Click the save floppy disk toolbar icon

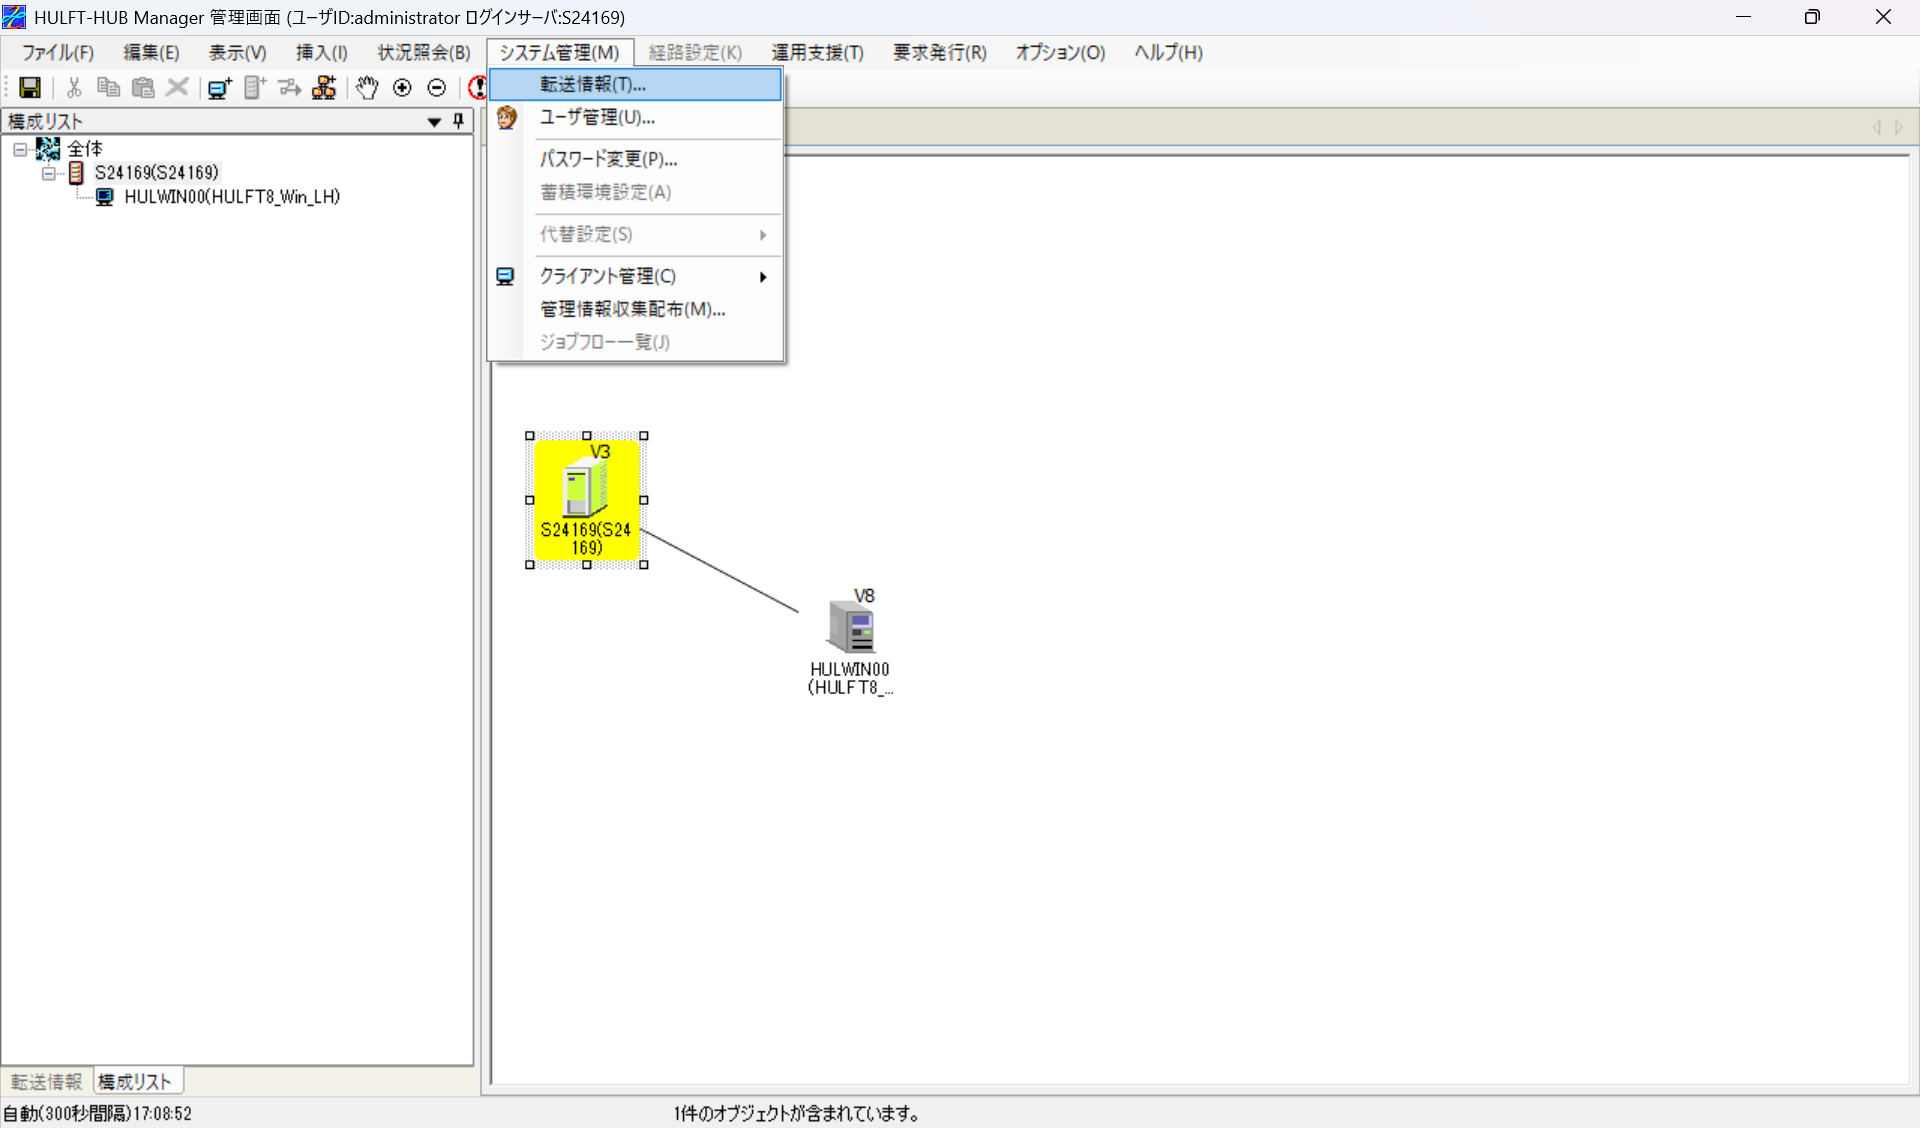tap(30, 88)
